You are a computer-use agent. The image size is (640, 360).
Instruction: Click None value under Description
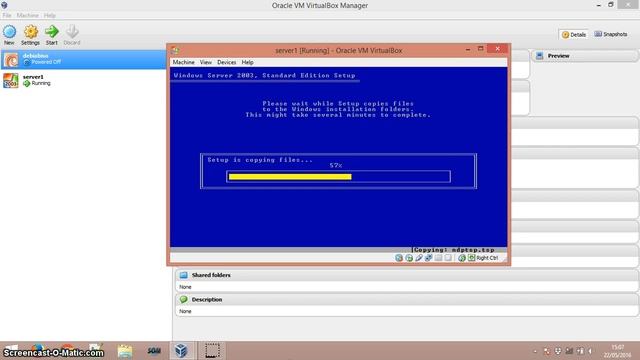(185, 311)
